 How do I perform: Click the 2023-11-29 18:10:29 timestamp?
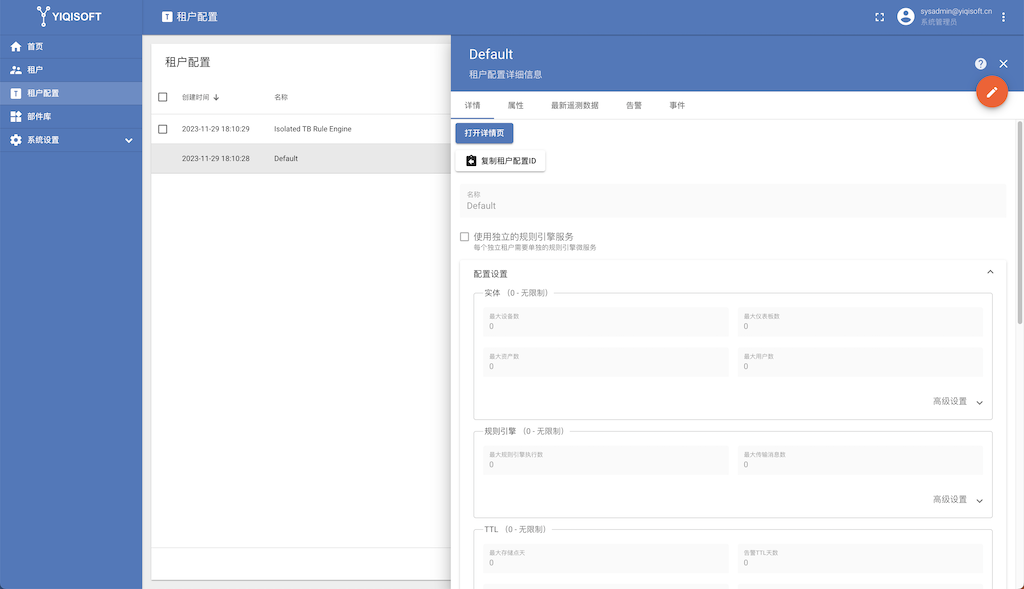coord(216,129)
